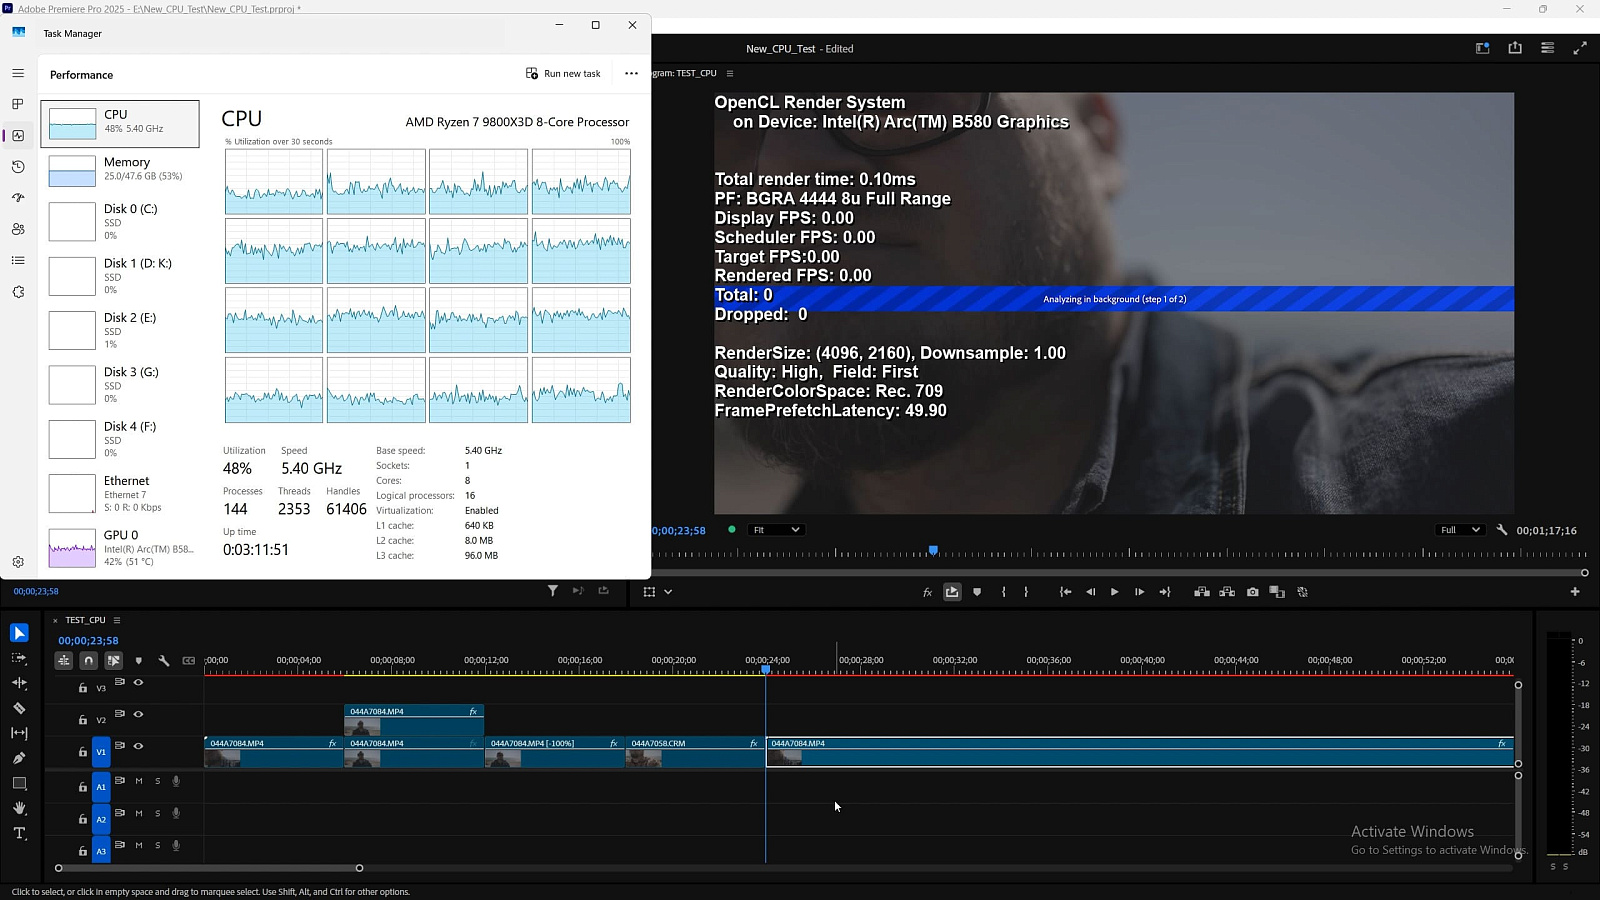
Task: Open the Workspaces icon in Premiere header
Action: point(1483,48)
